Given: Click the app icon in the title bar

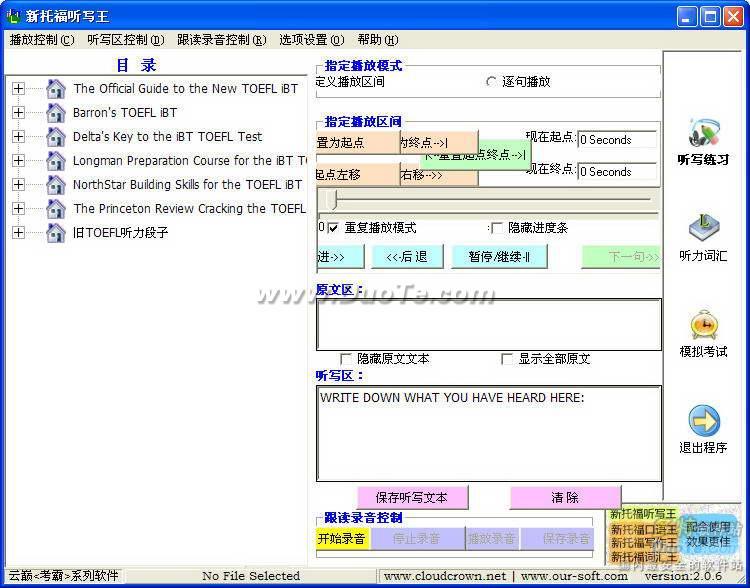Looking at the screenshot, I should tap(13, 16).
